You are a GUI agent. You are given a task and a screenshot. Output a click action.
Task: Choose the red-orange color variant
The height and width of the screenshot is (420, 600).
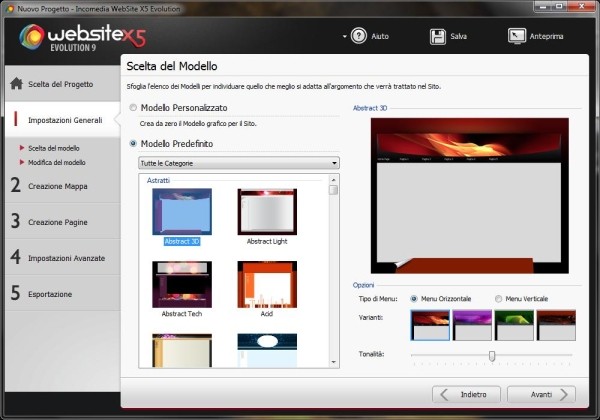[430, 325]
